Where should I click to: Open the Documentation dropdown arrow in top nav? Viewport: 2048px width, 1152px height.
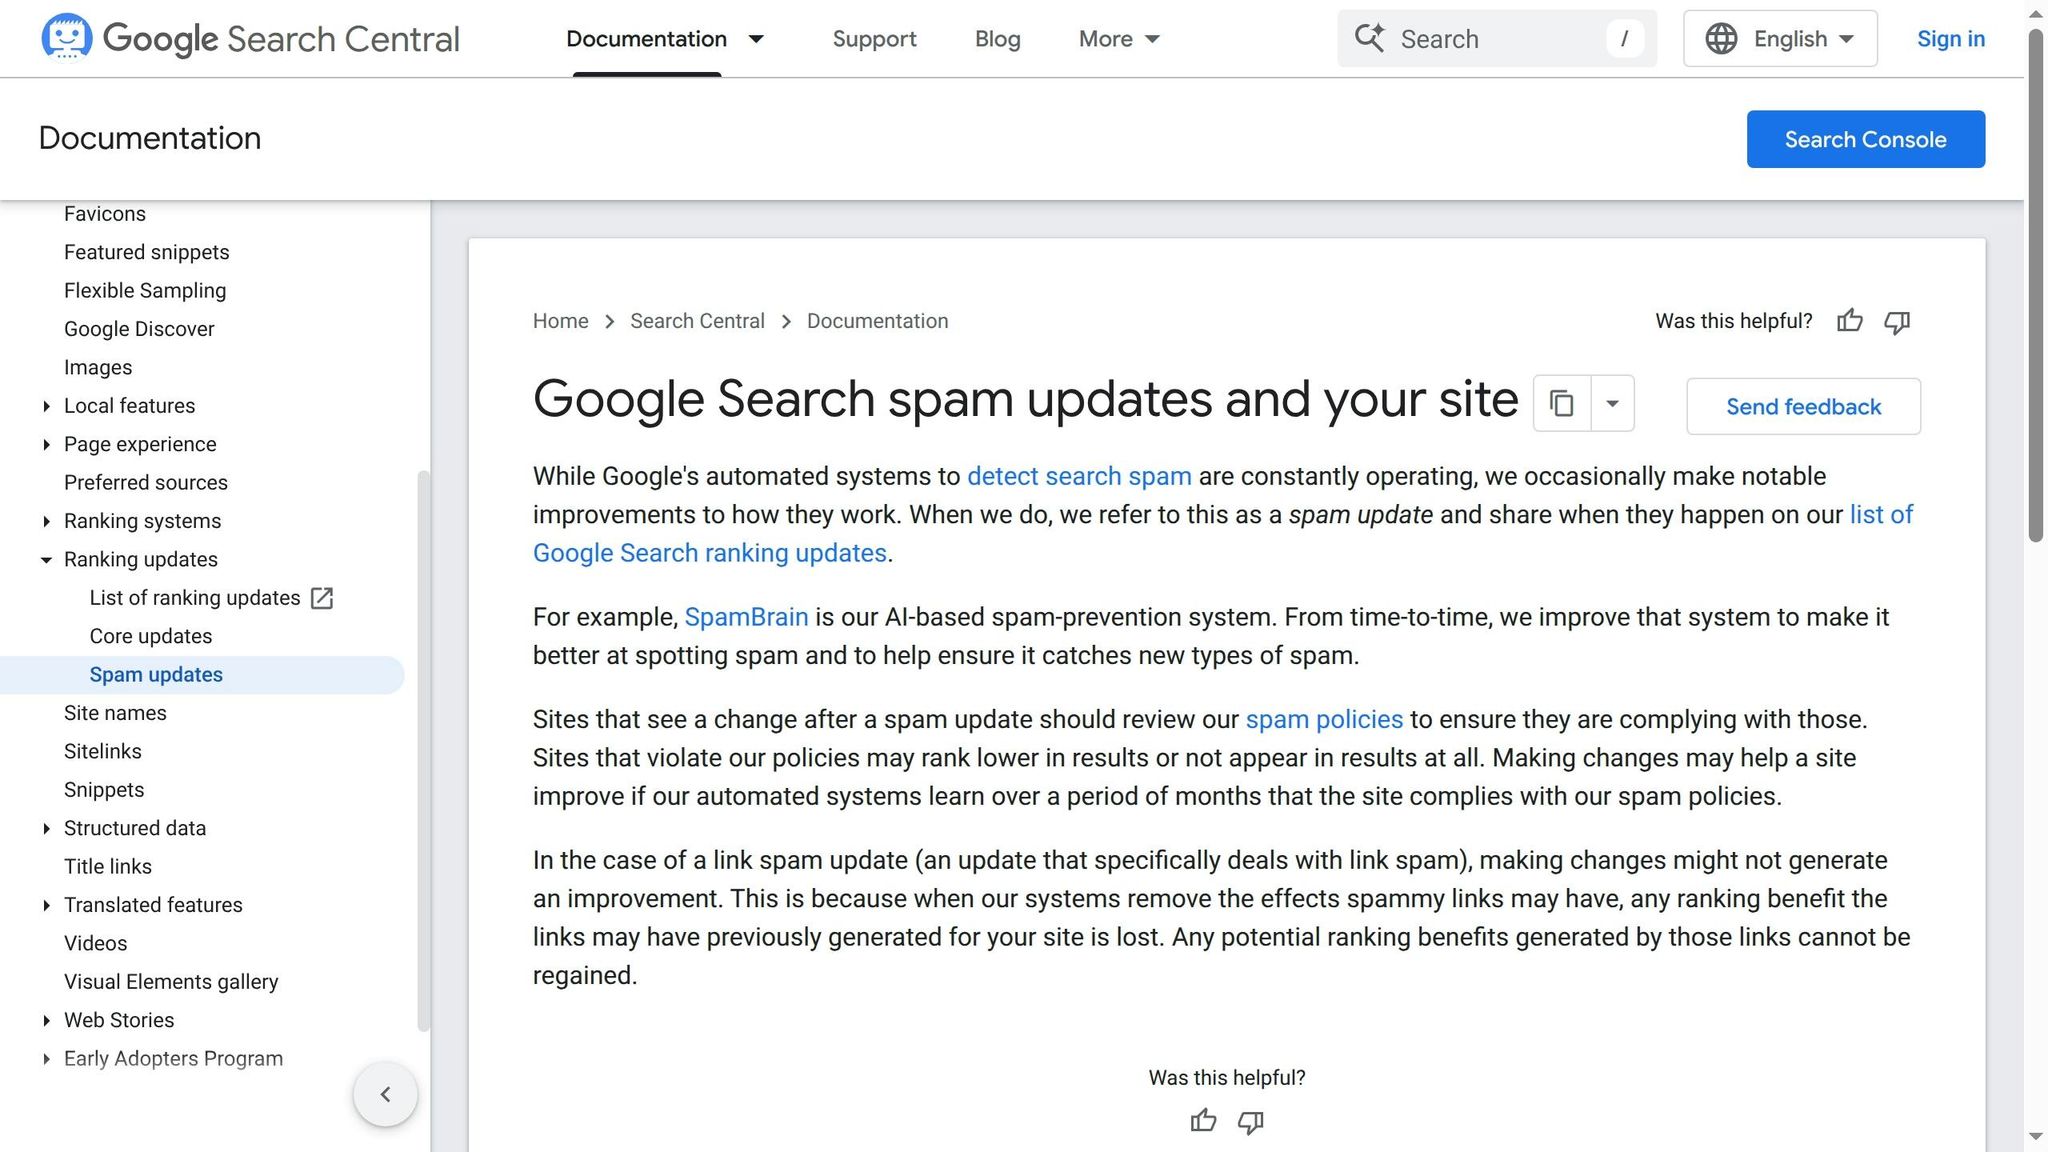tap(757, 39)
